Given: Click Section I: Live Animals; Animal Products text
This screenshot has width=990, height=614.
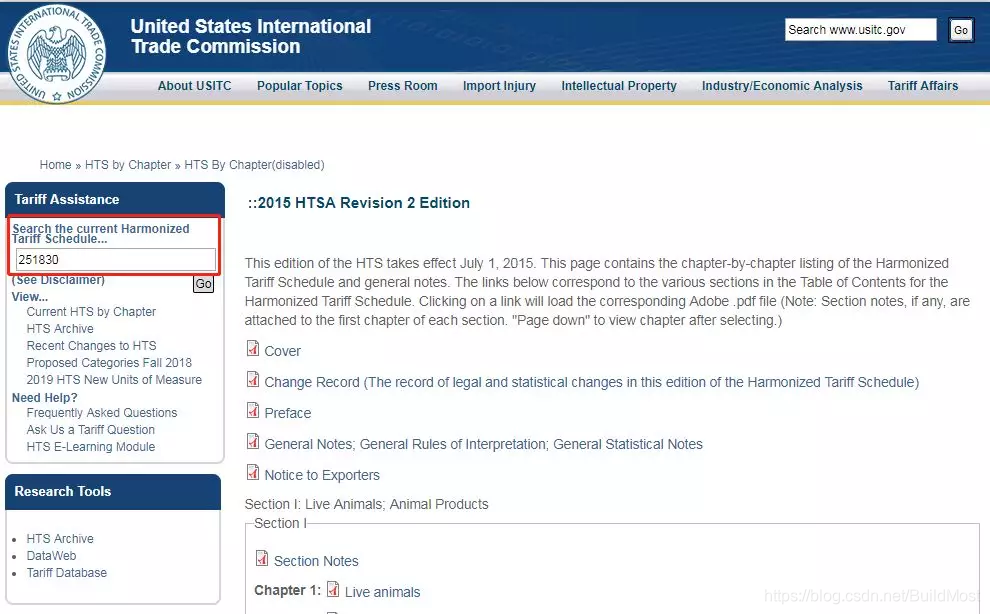Looking at the screenshot, I should pos(366,504).
